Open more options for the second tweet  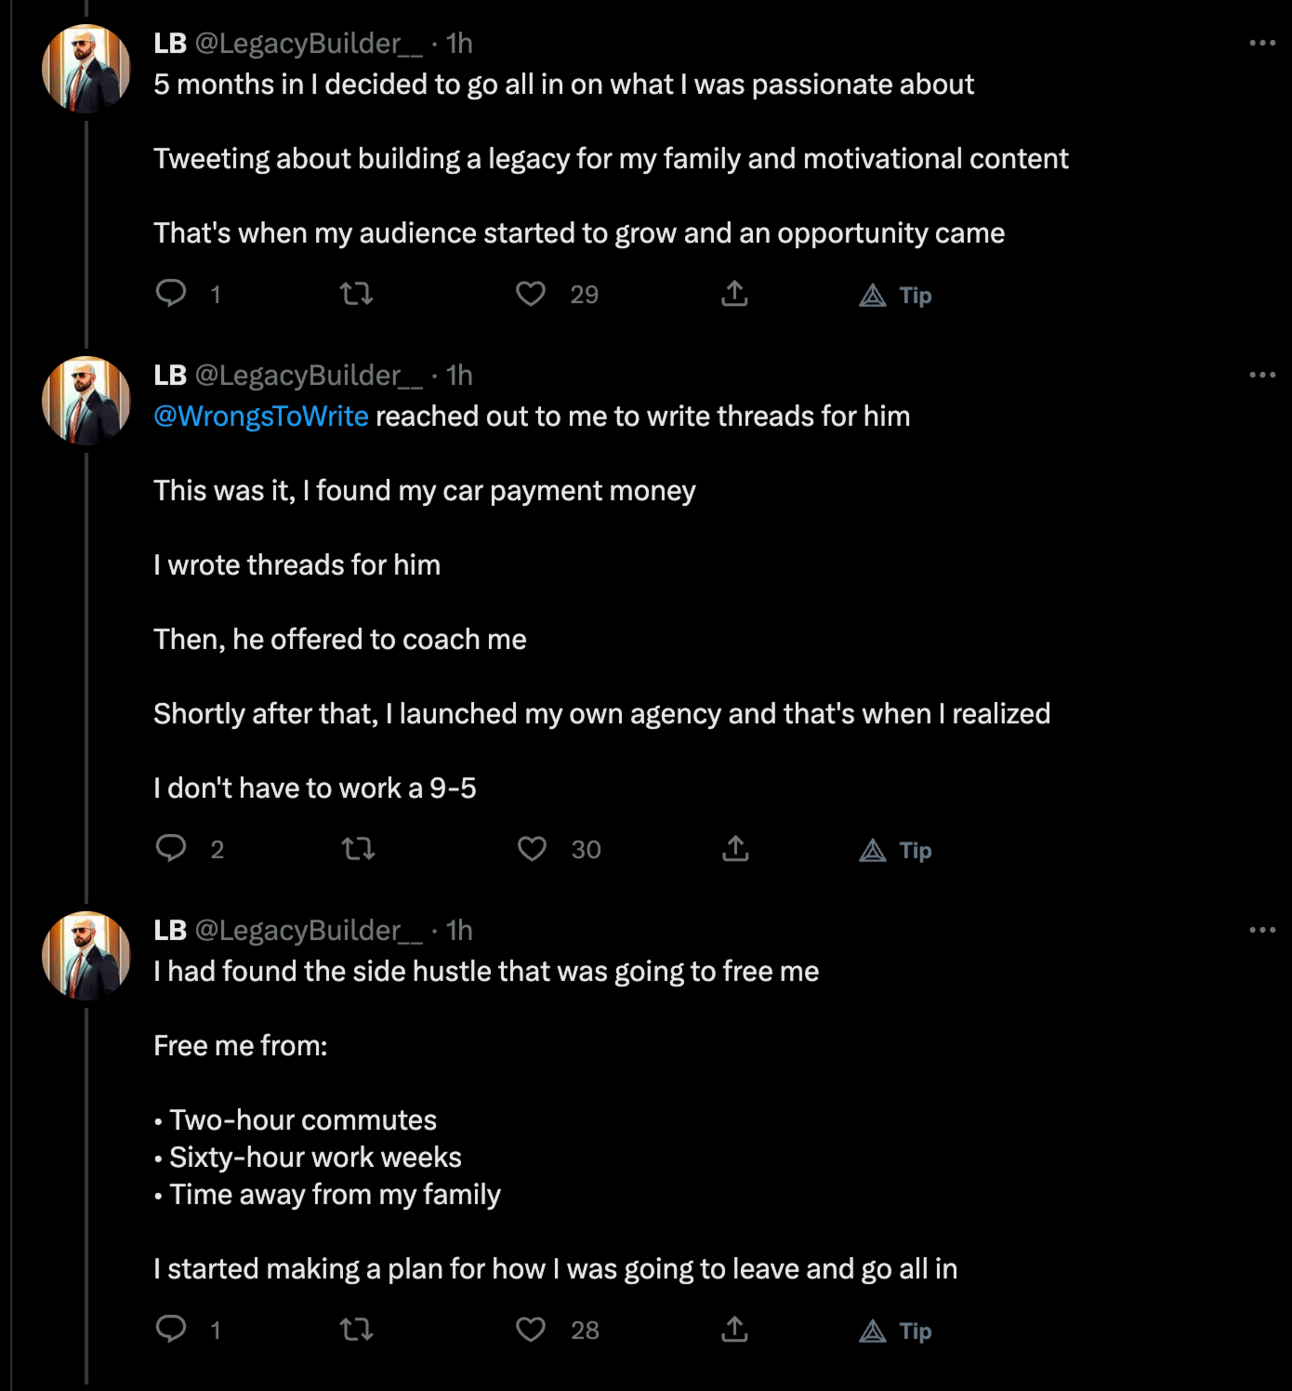pos(1262,375)
